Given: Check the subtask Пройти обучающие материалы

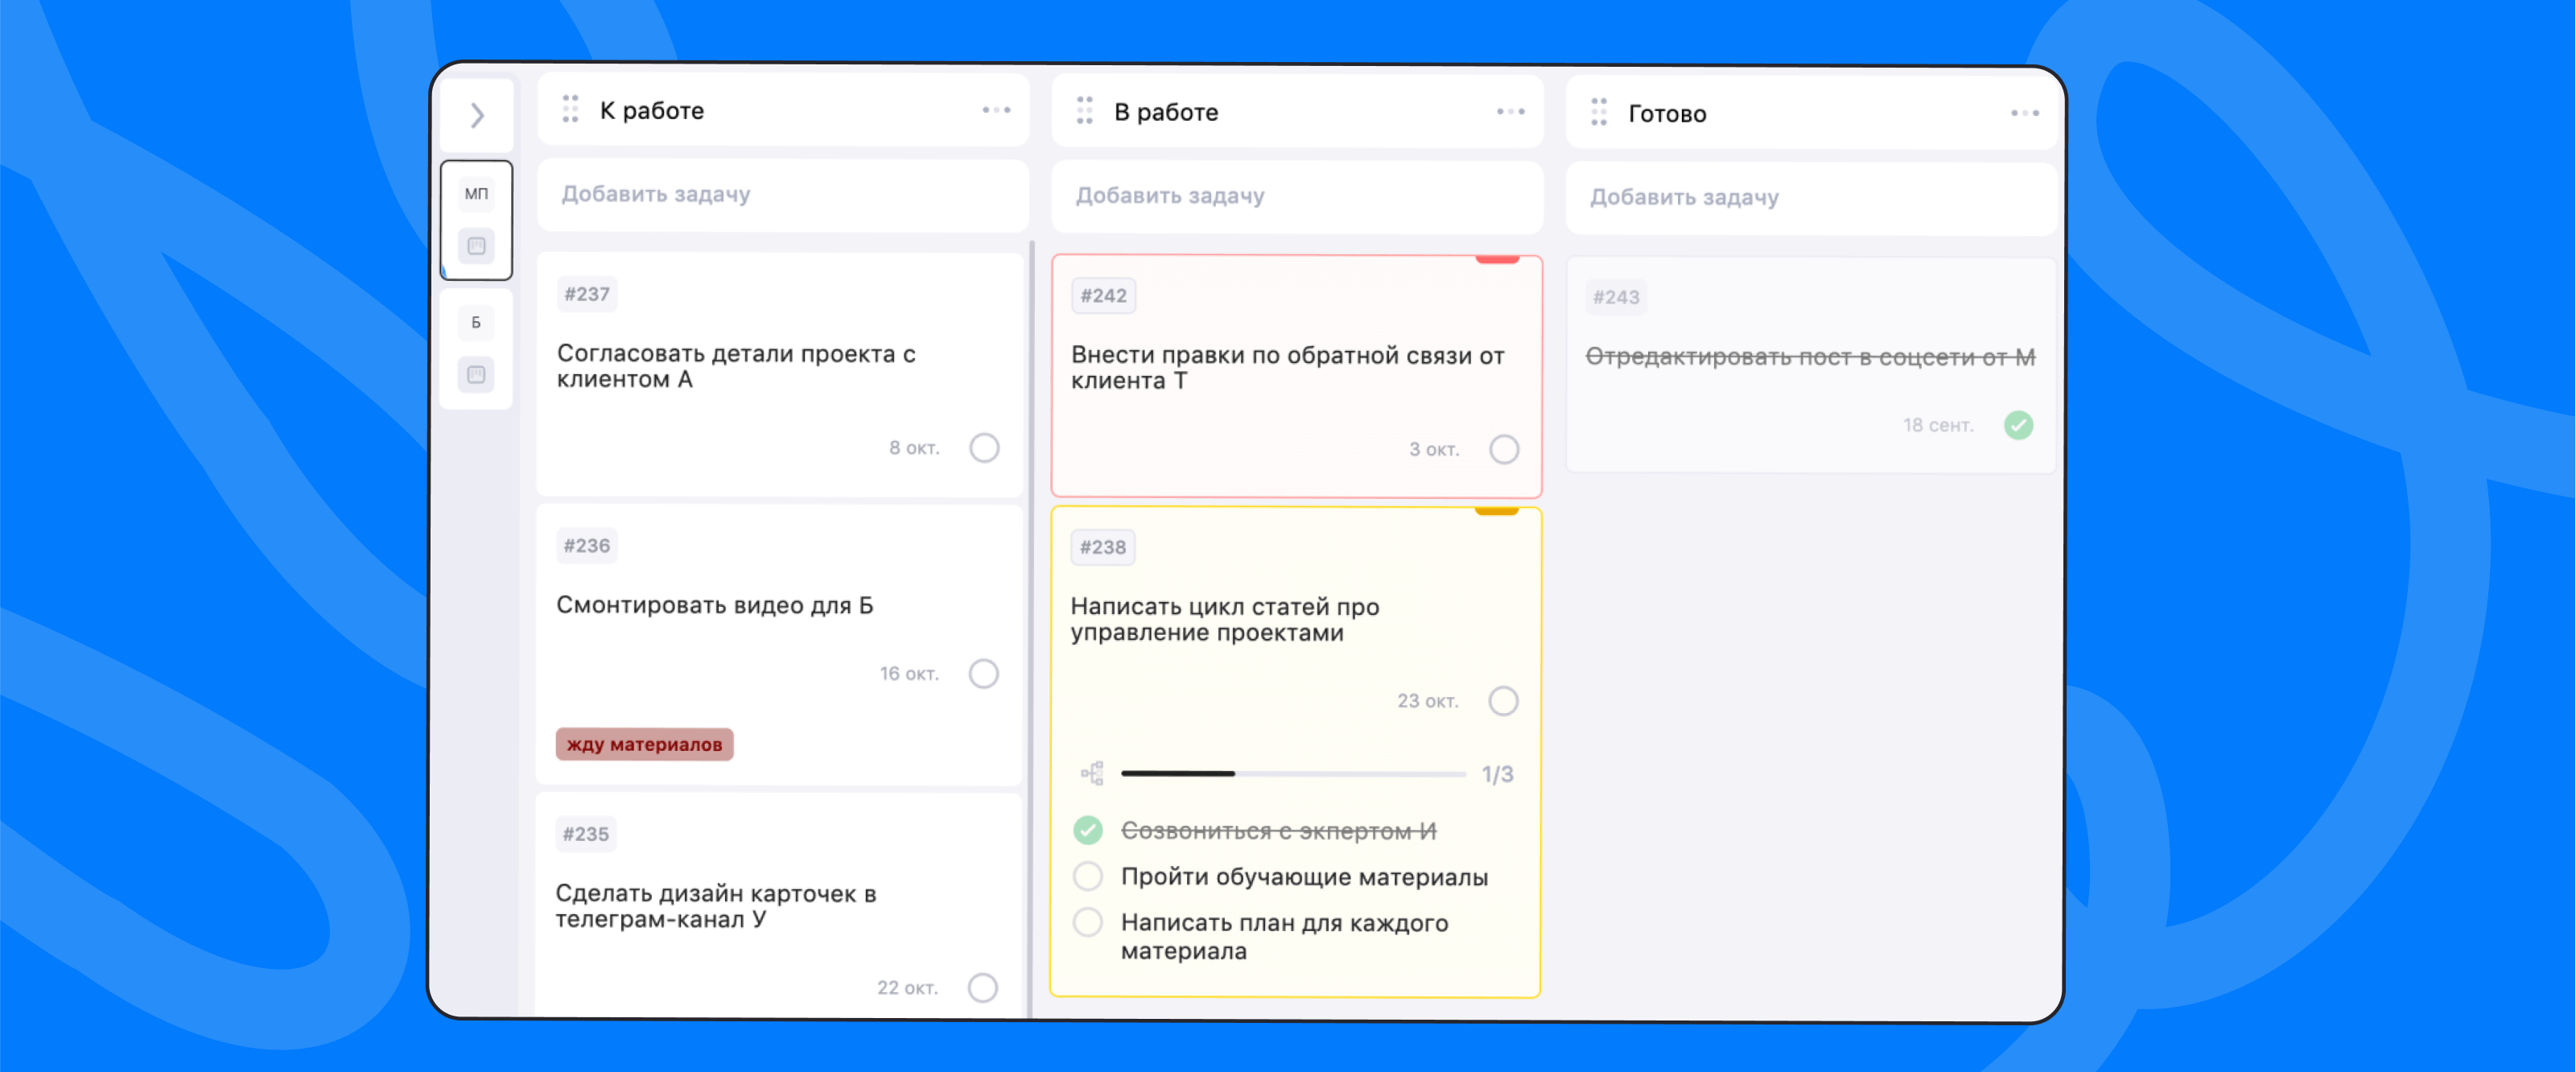Looking at the screenshot, I should (1087, 877).
